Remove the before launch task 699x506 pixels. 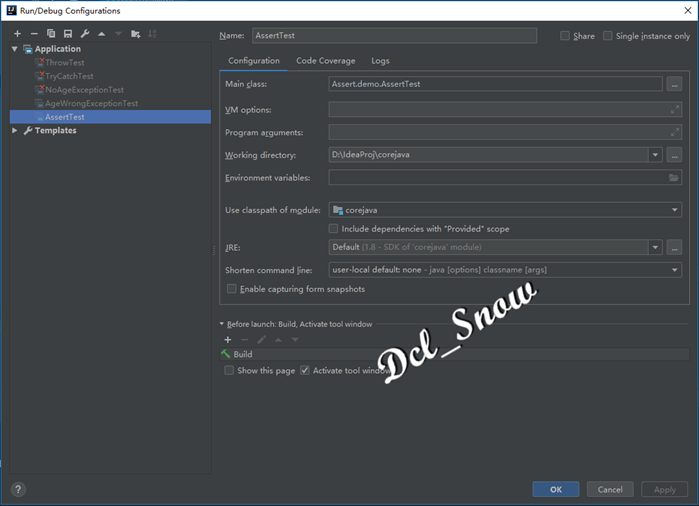pyautogui.click(x=244, y=340)
